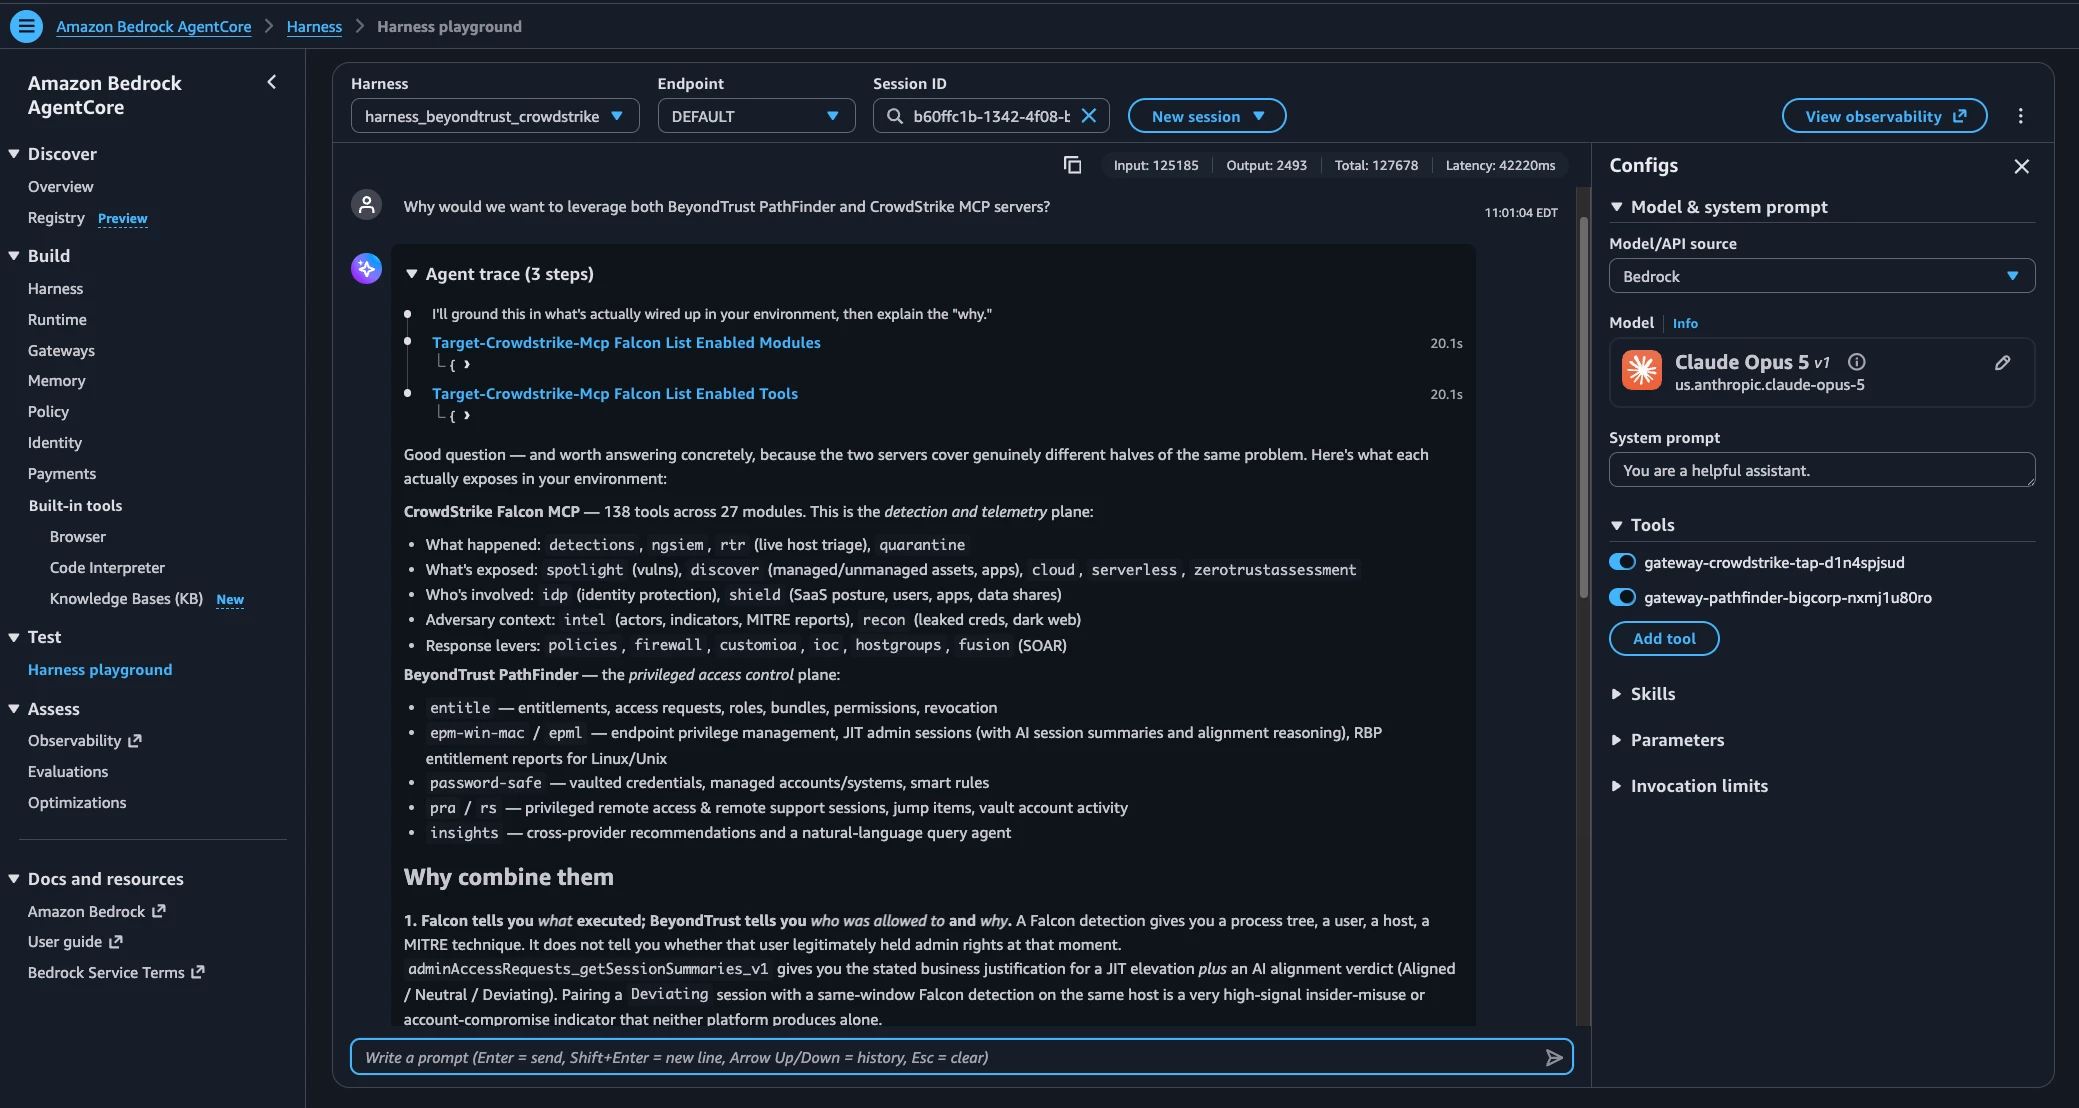
Task: Send the prompt with the arrow icon
Action: click(1553, 1057)
